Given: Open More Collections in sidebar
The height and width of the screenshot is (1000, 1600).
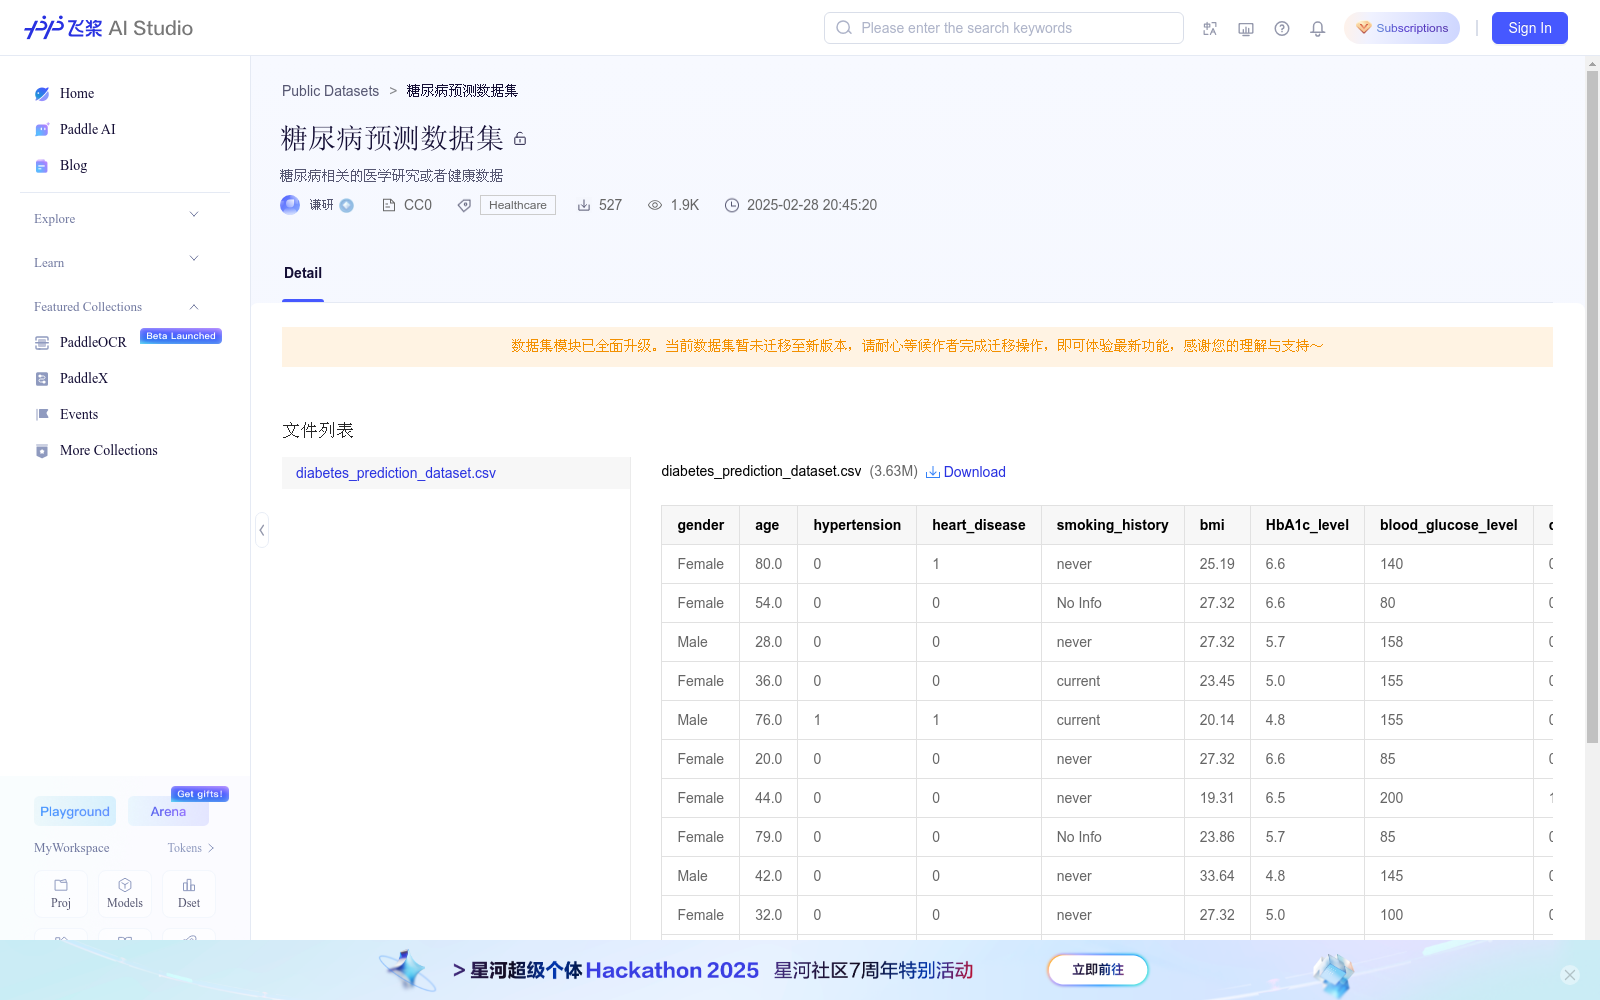Looking at the screenshot, I should (109, 450).
